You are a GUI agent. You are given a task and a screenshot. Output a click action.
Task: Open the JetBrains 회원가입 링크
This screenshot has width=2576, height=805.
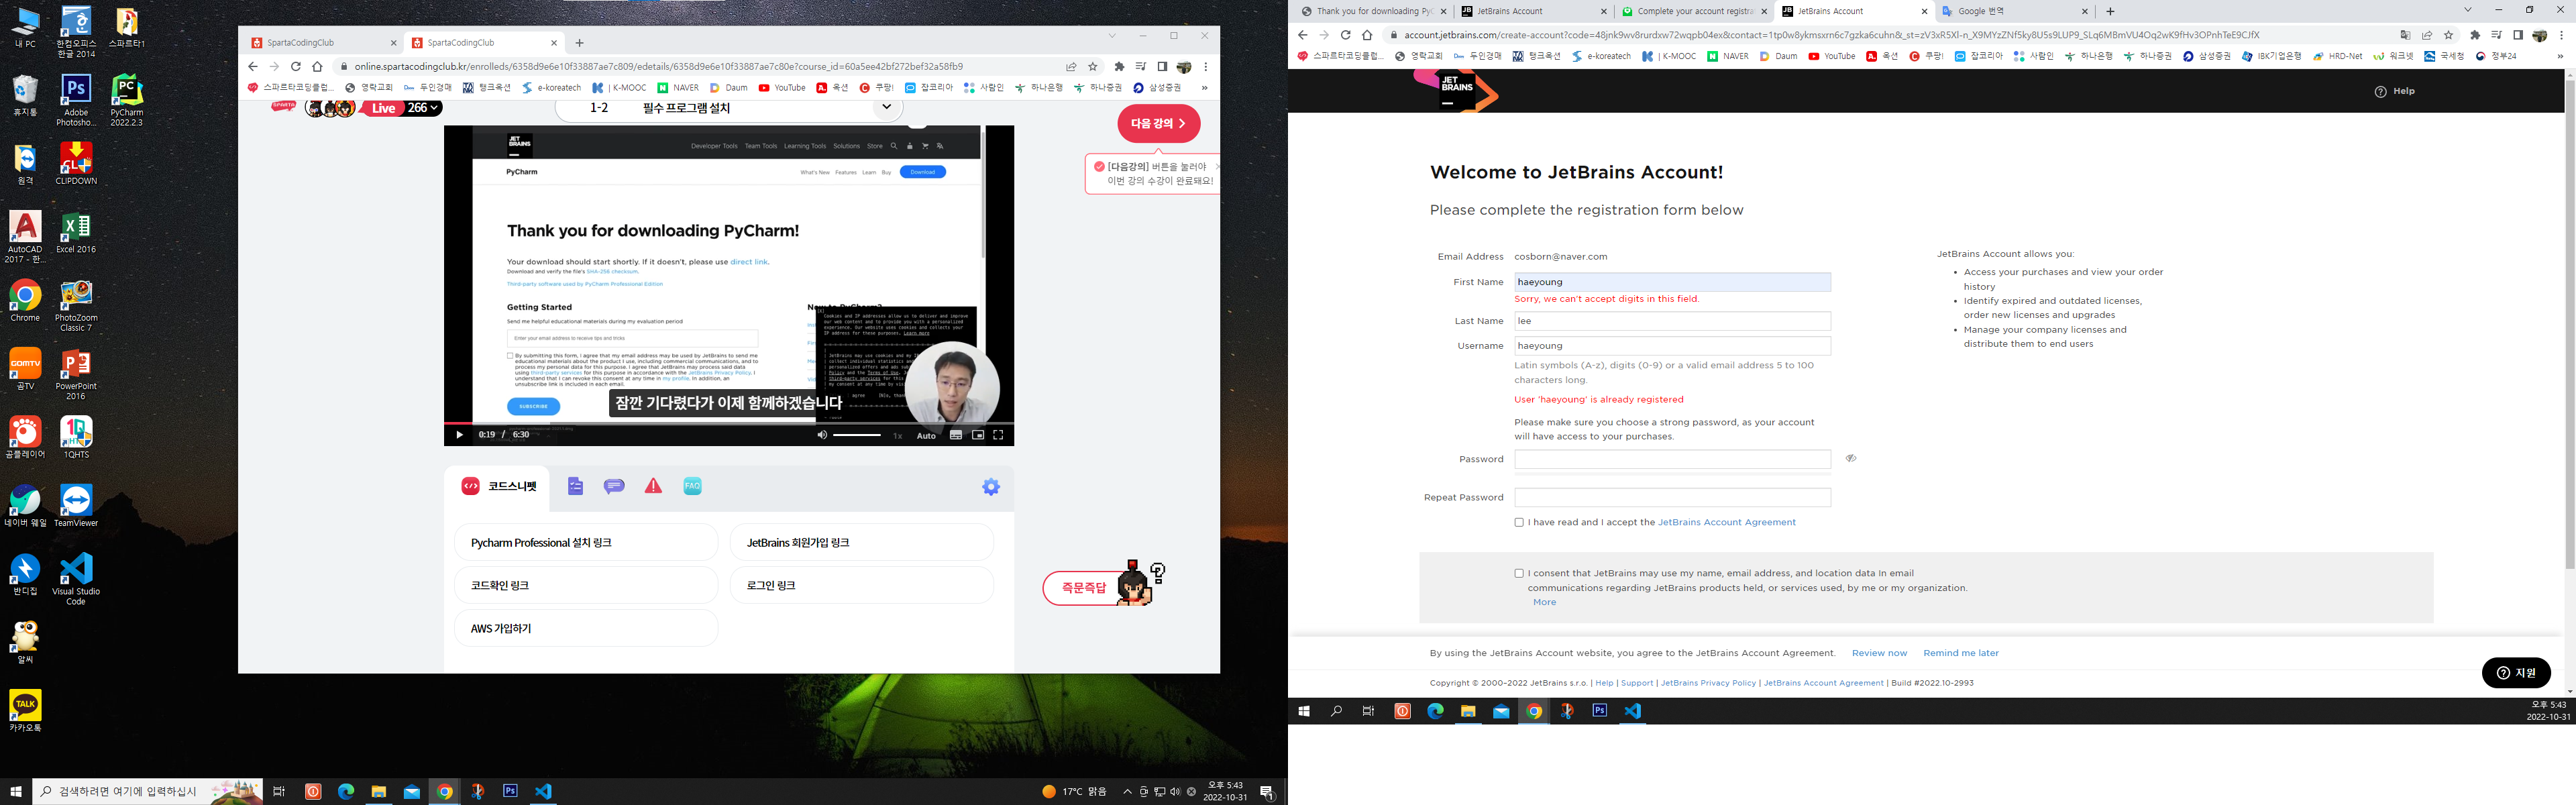tap(862, 542)
